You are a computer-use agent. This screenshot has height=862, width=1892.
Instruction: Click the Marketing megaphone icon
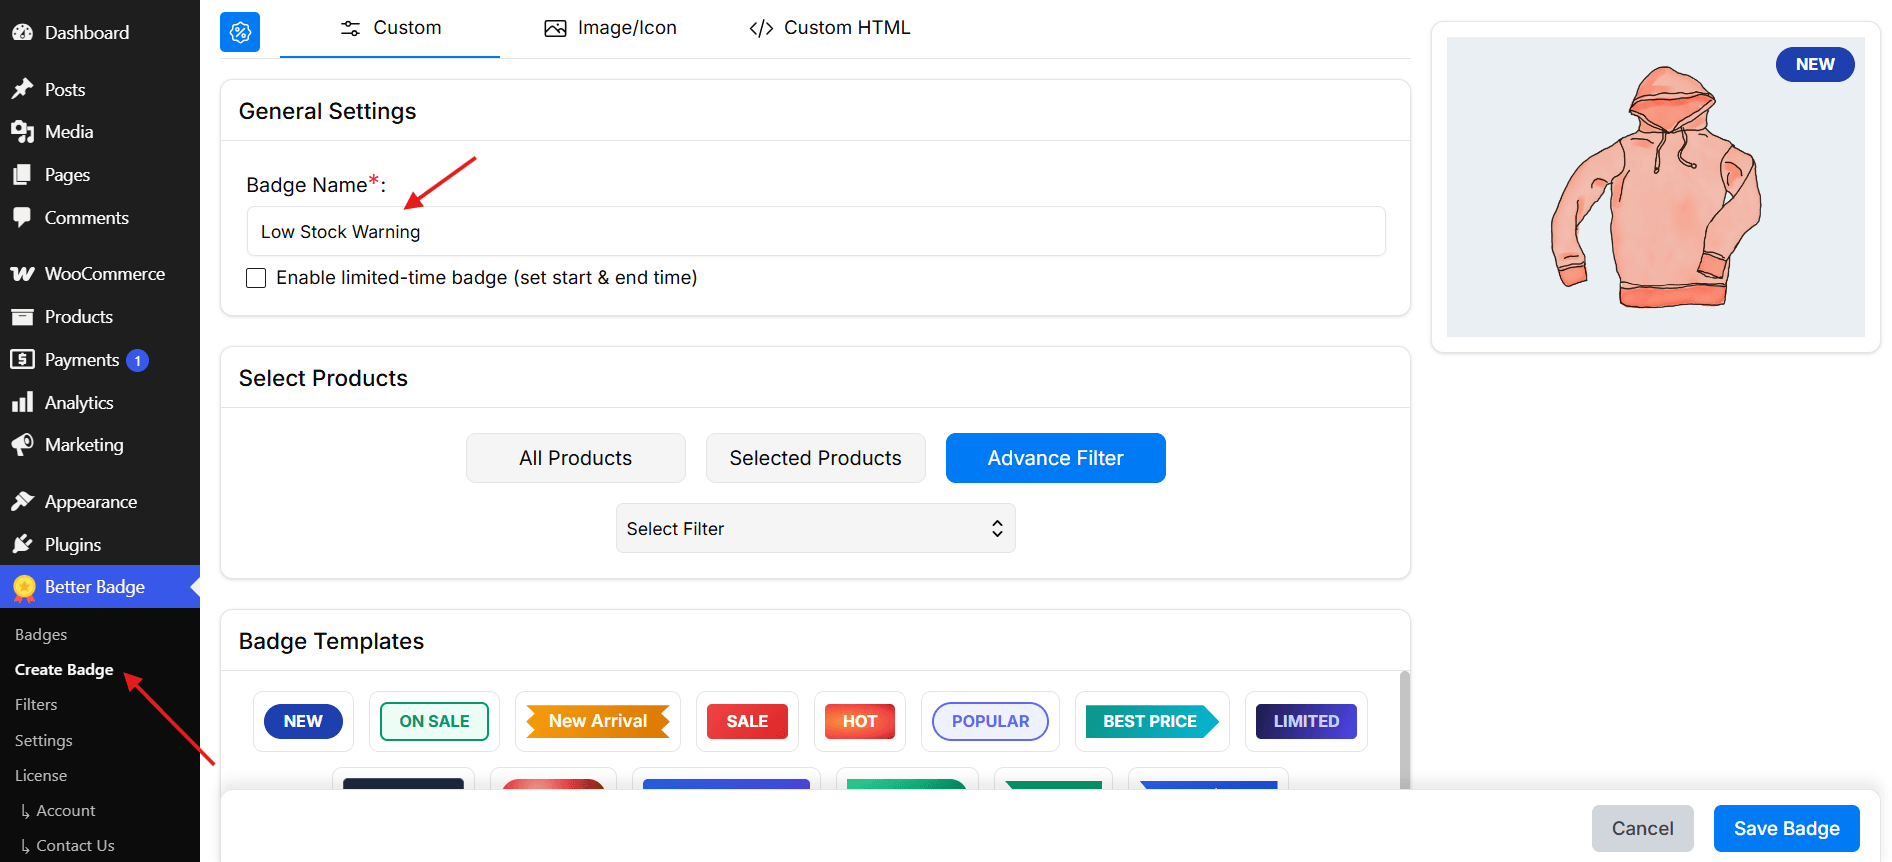(x=22, y=444)
